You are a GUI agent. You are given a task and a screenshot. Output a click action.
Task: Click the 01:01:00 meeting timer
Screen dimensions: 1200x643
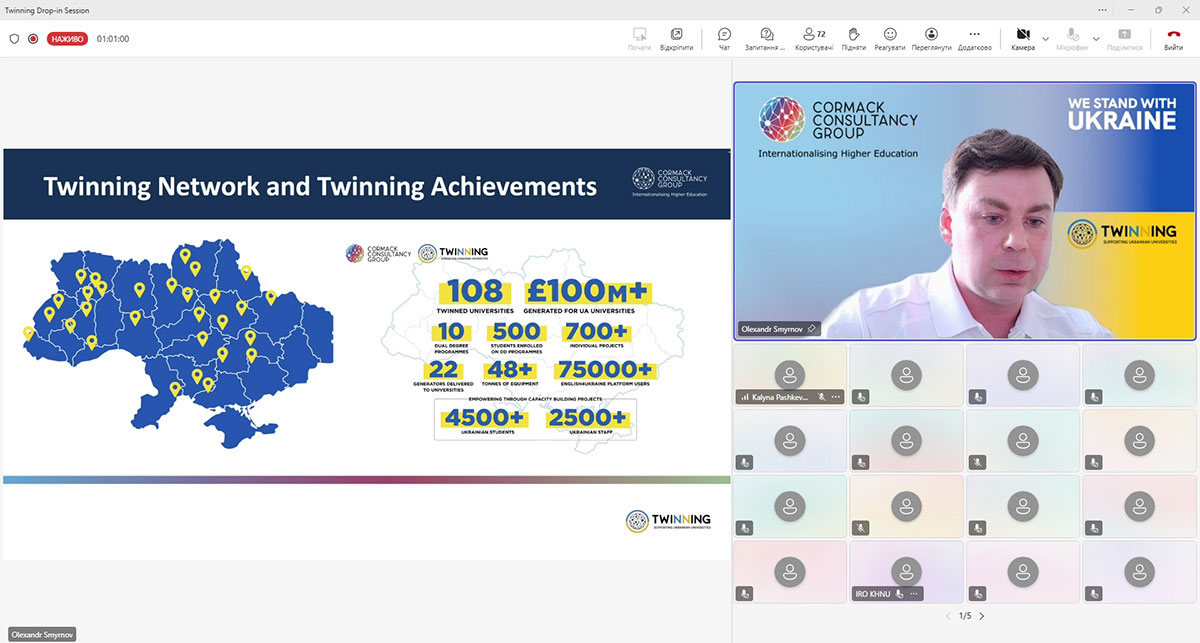[113, 39]
